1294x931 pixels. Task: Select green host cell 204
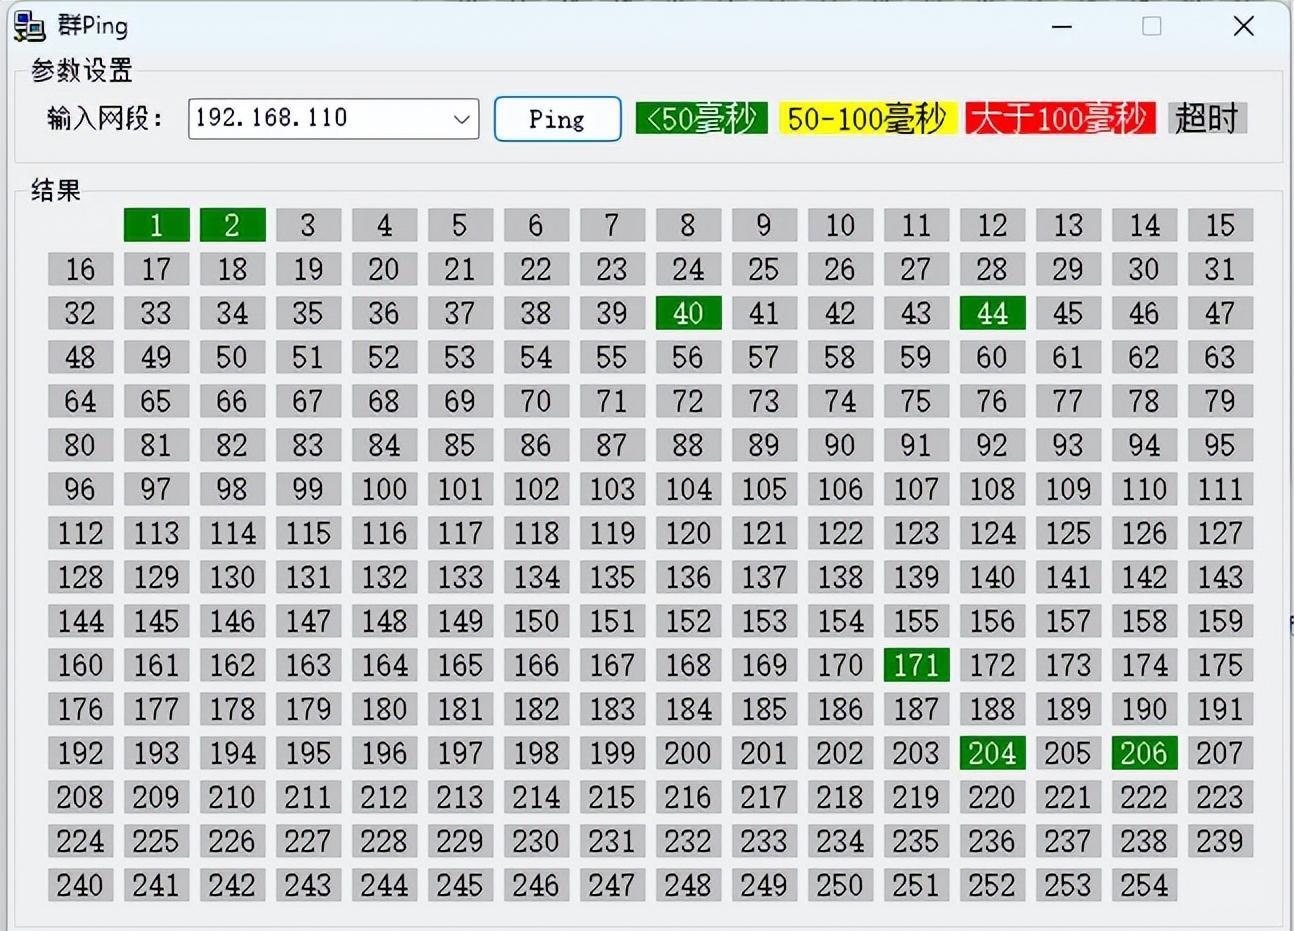993,753
